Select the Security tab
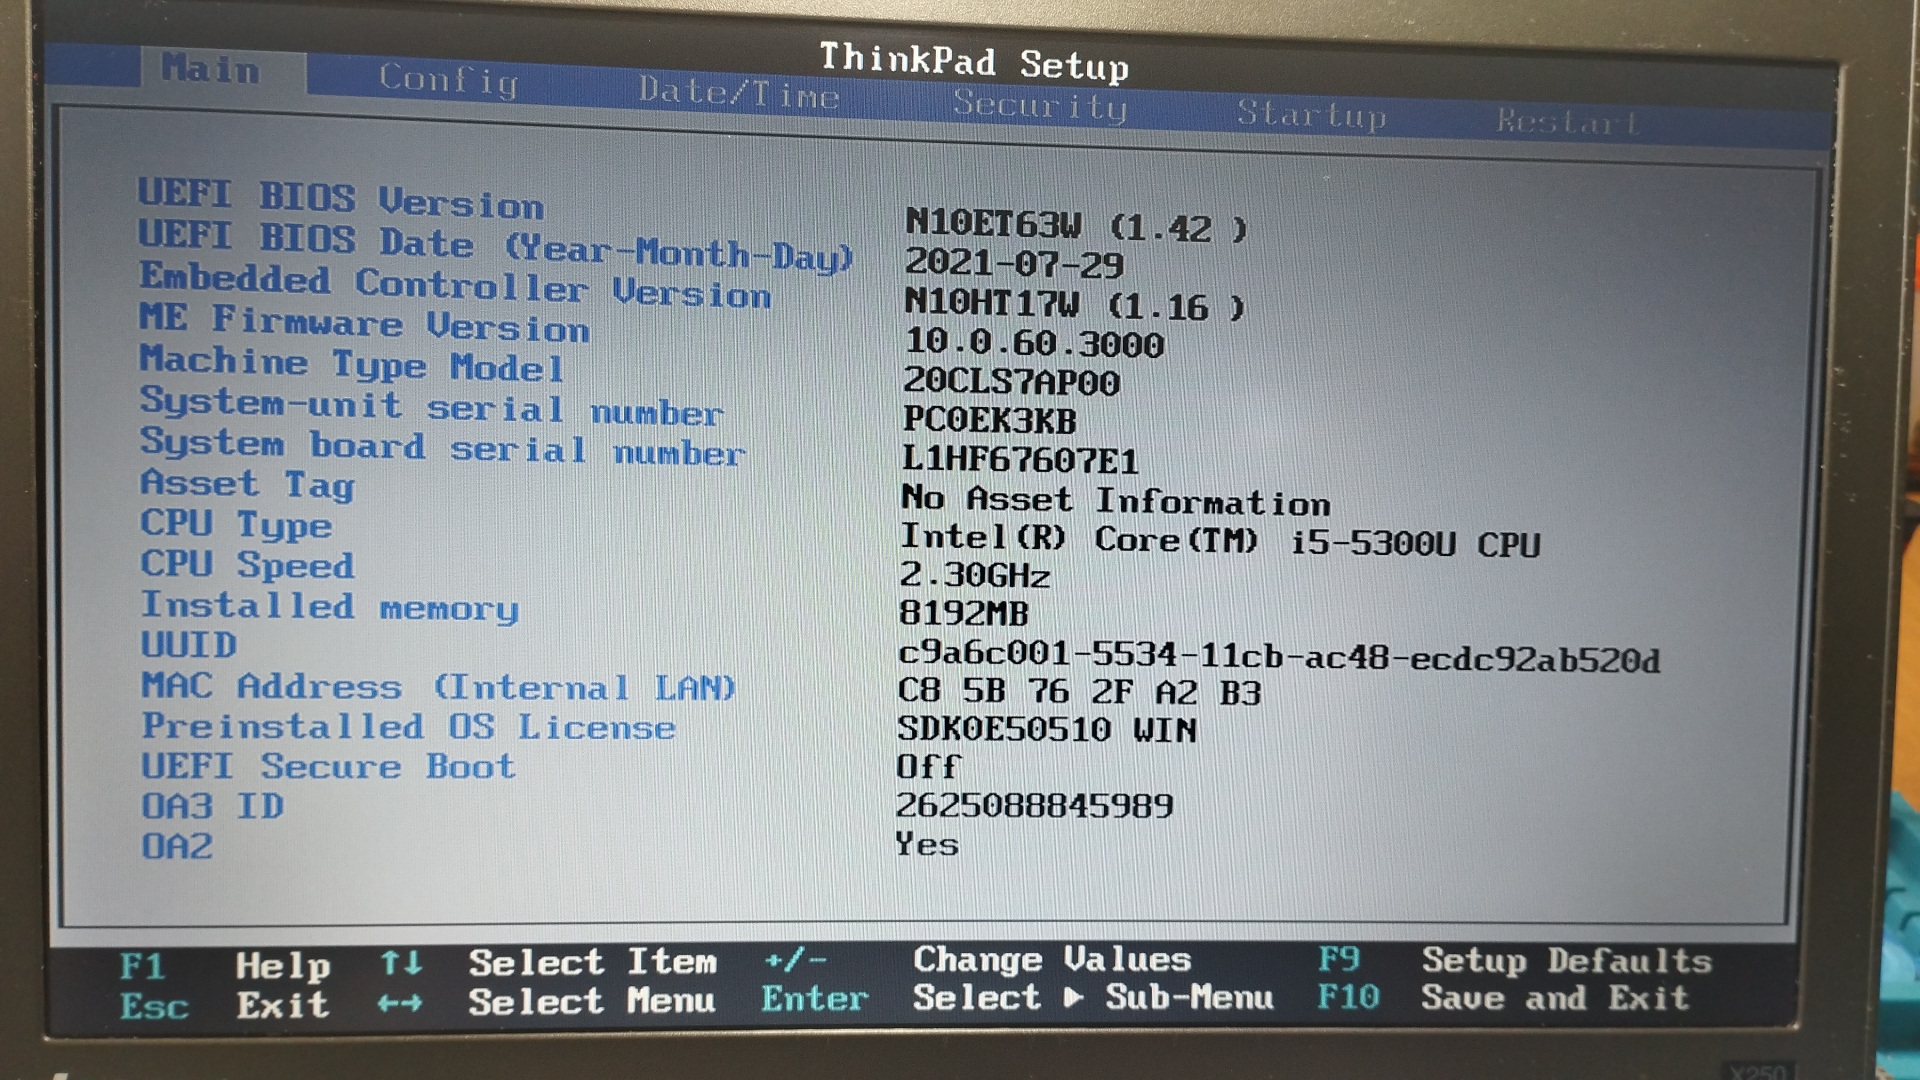 click(x=1040, y=104)
